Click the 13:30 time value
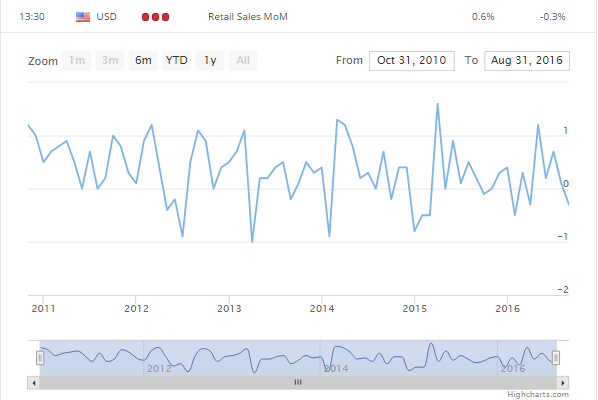 pos(32,17)
